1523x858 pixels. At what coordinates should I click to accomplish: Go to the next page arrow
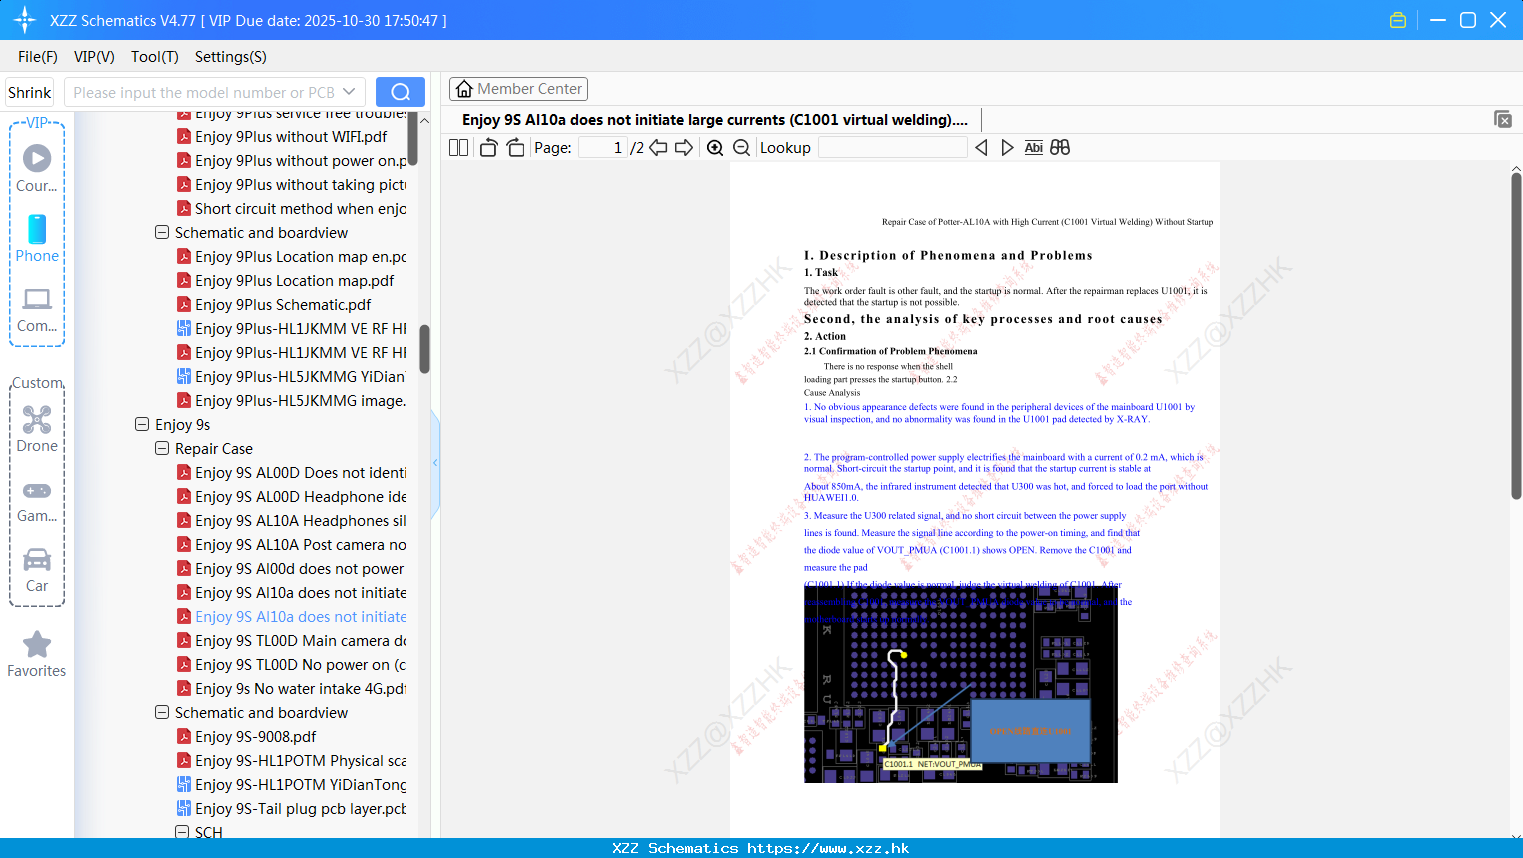click(684, 148)
